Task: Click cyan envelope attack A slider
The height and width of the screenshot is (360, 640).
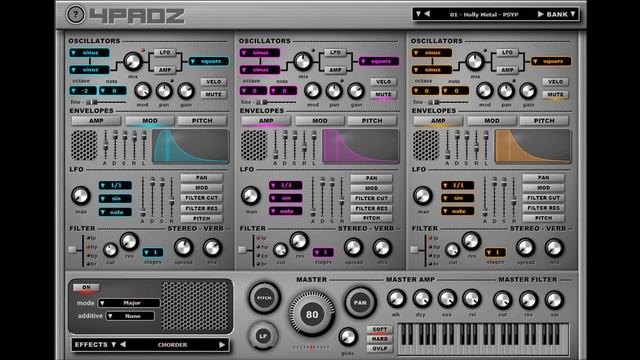Action: pos(105,145)
